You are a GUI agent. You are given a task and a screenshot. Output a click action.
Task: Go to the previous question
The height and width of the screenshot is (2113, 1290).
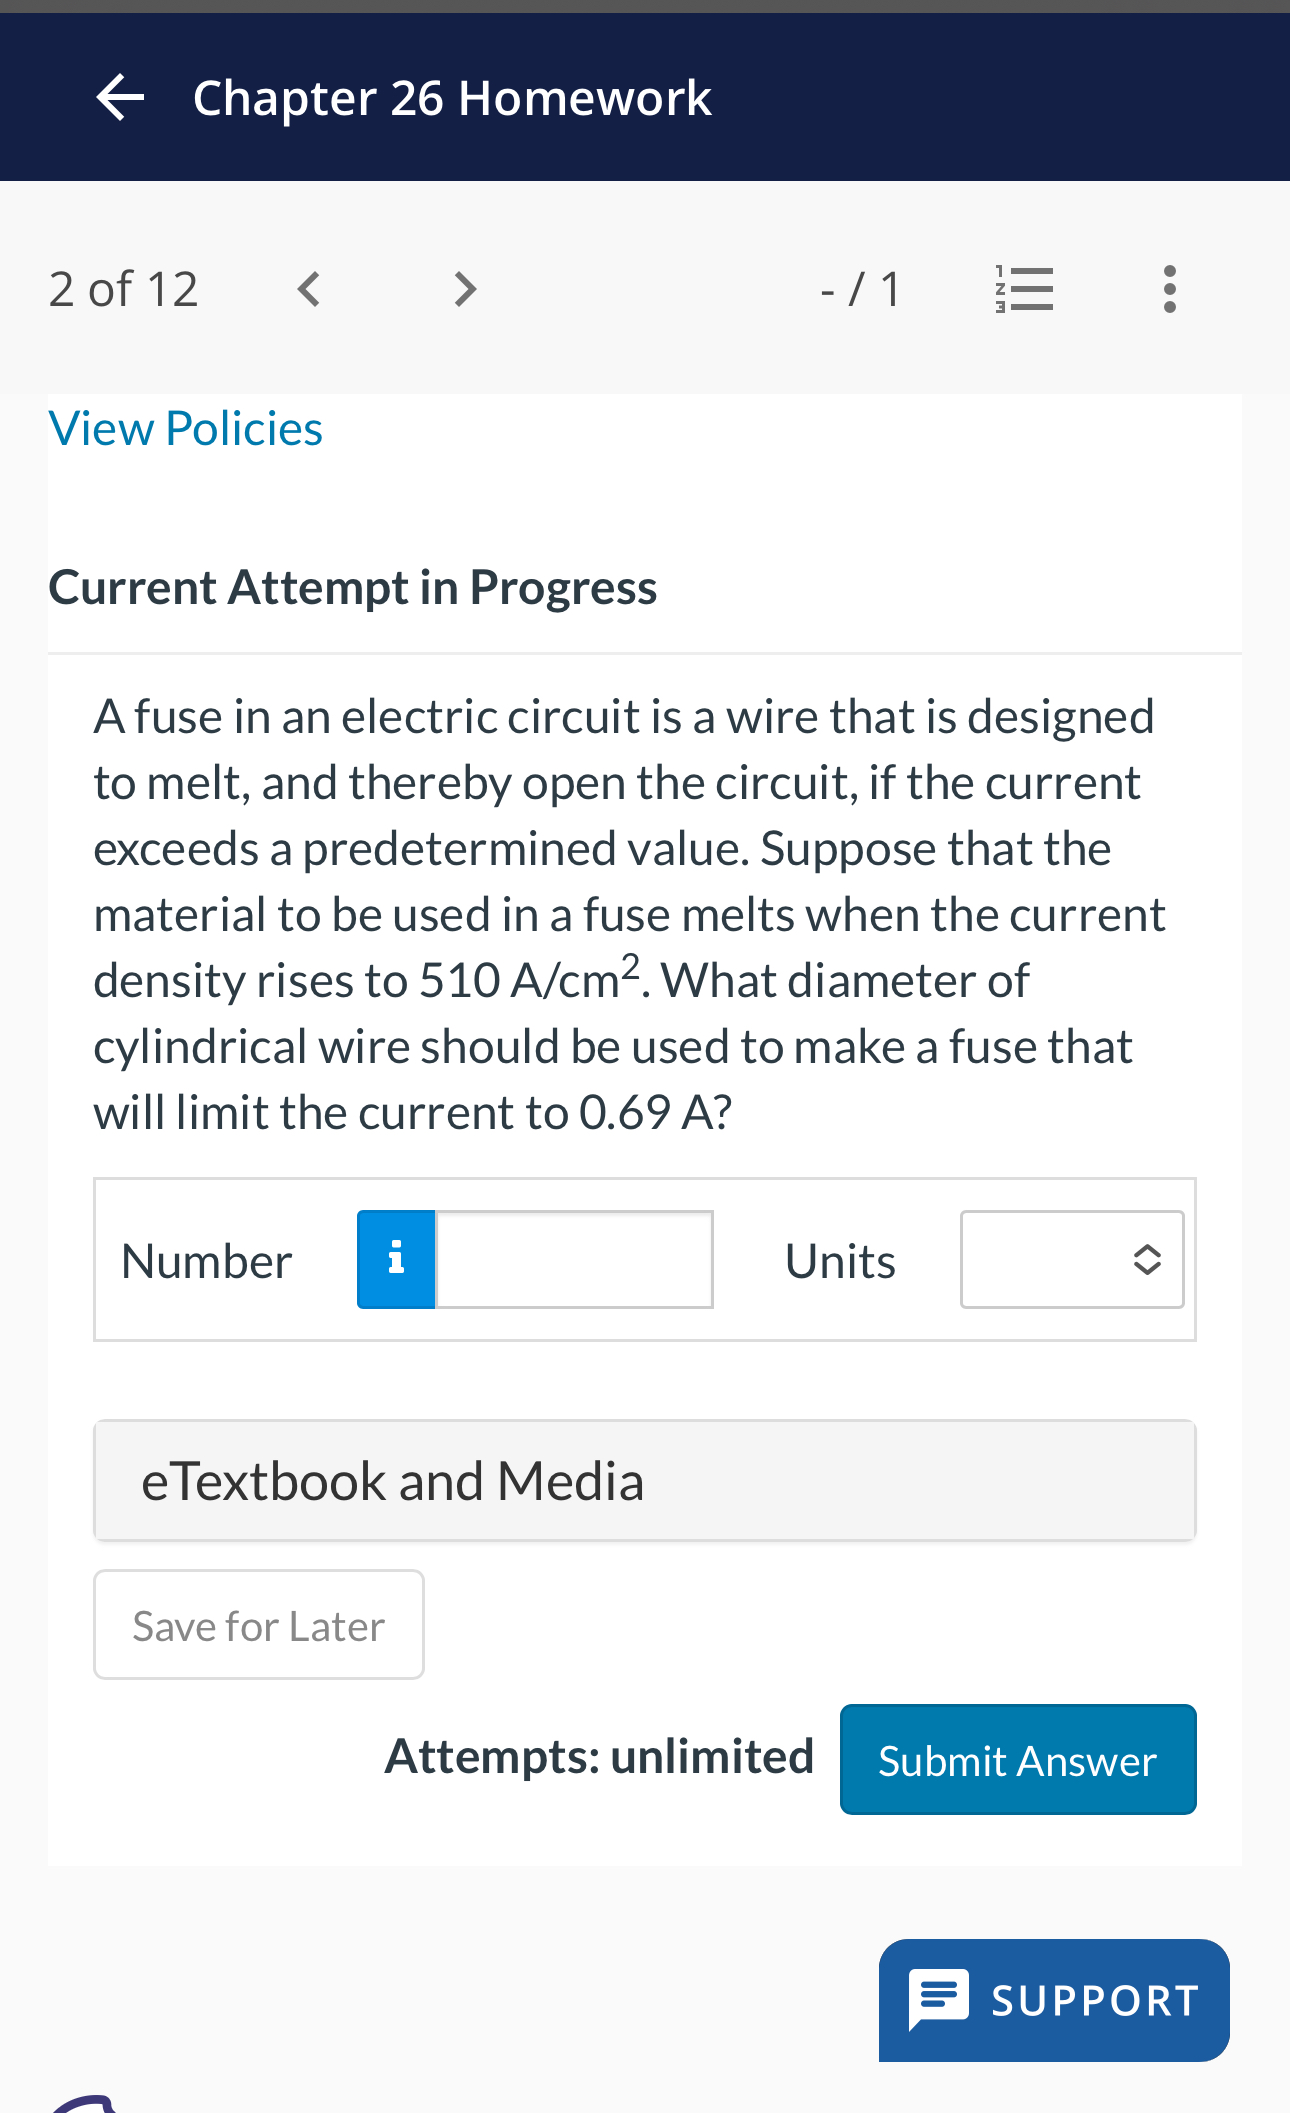(x=309, y=289)
